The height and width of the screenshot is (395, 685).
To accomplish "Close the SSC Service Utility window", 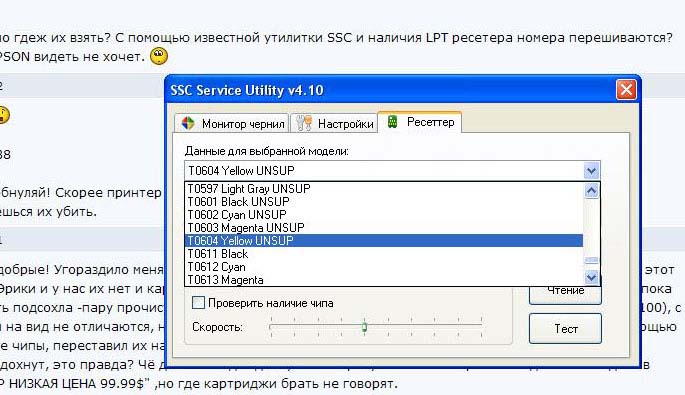I will [626, 90].
